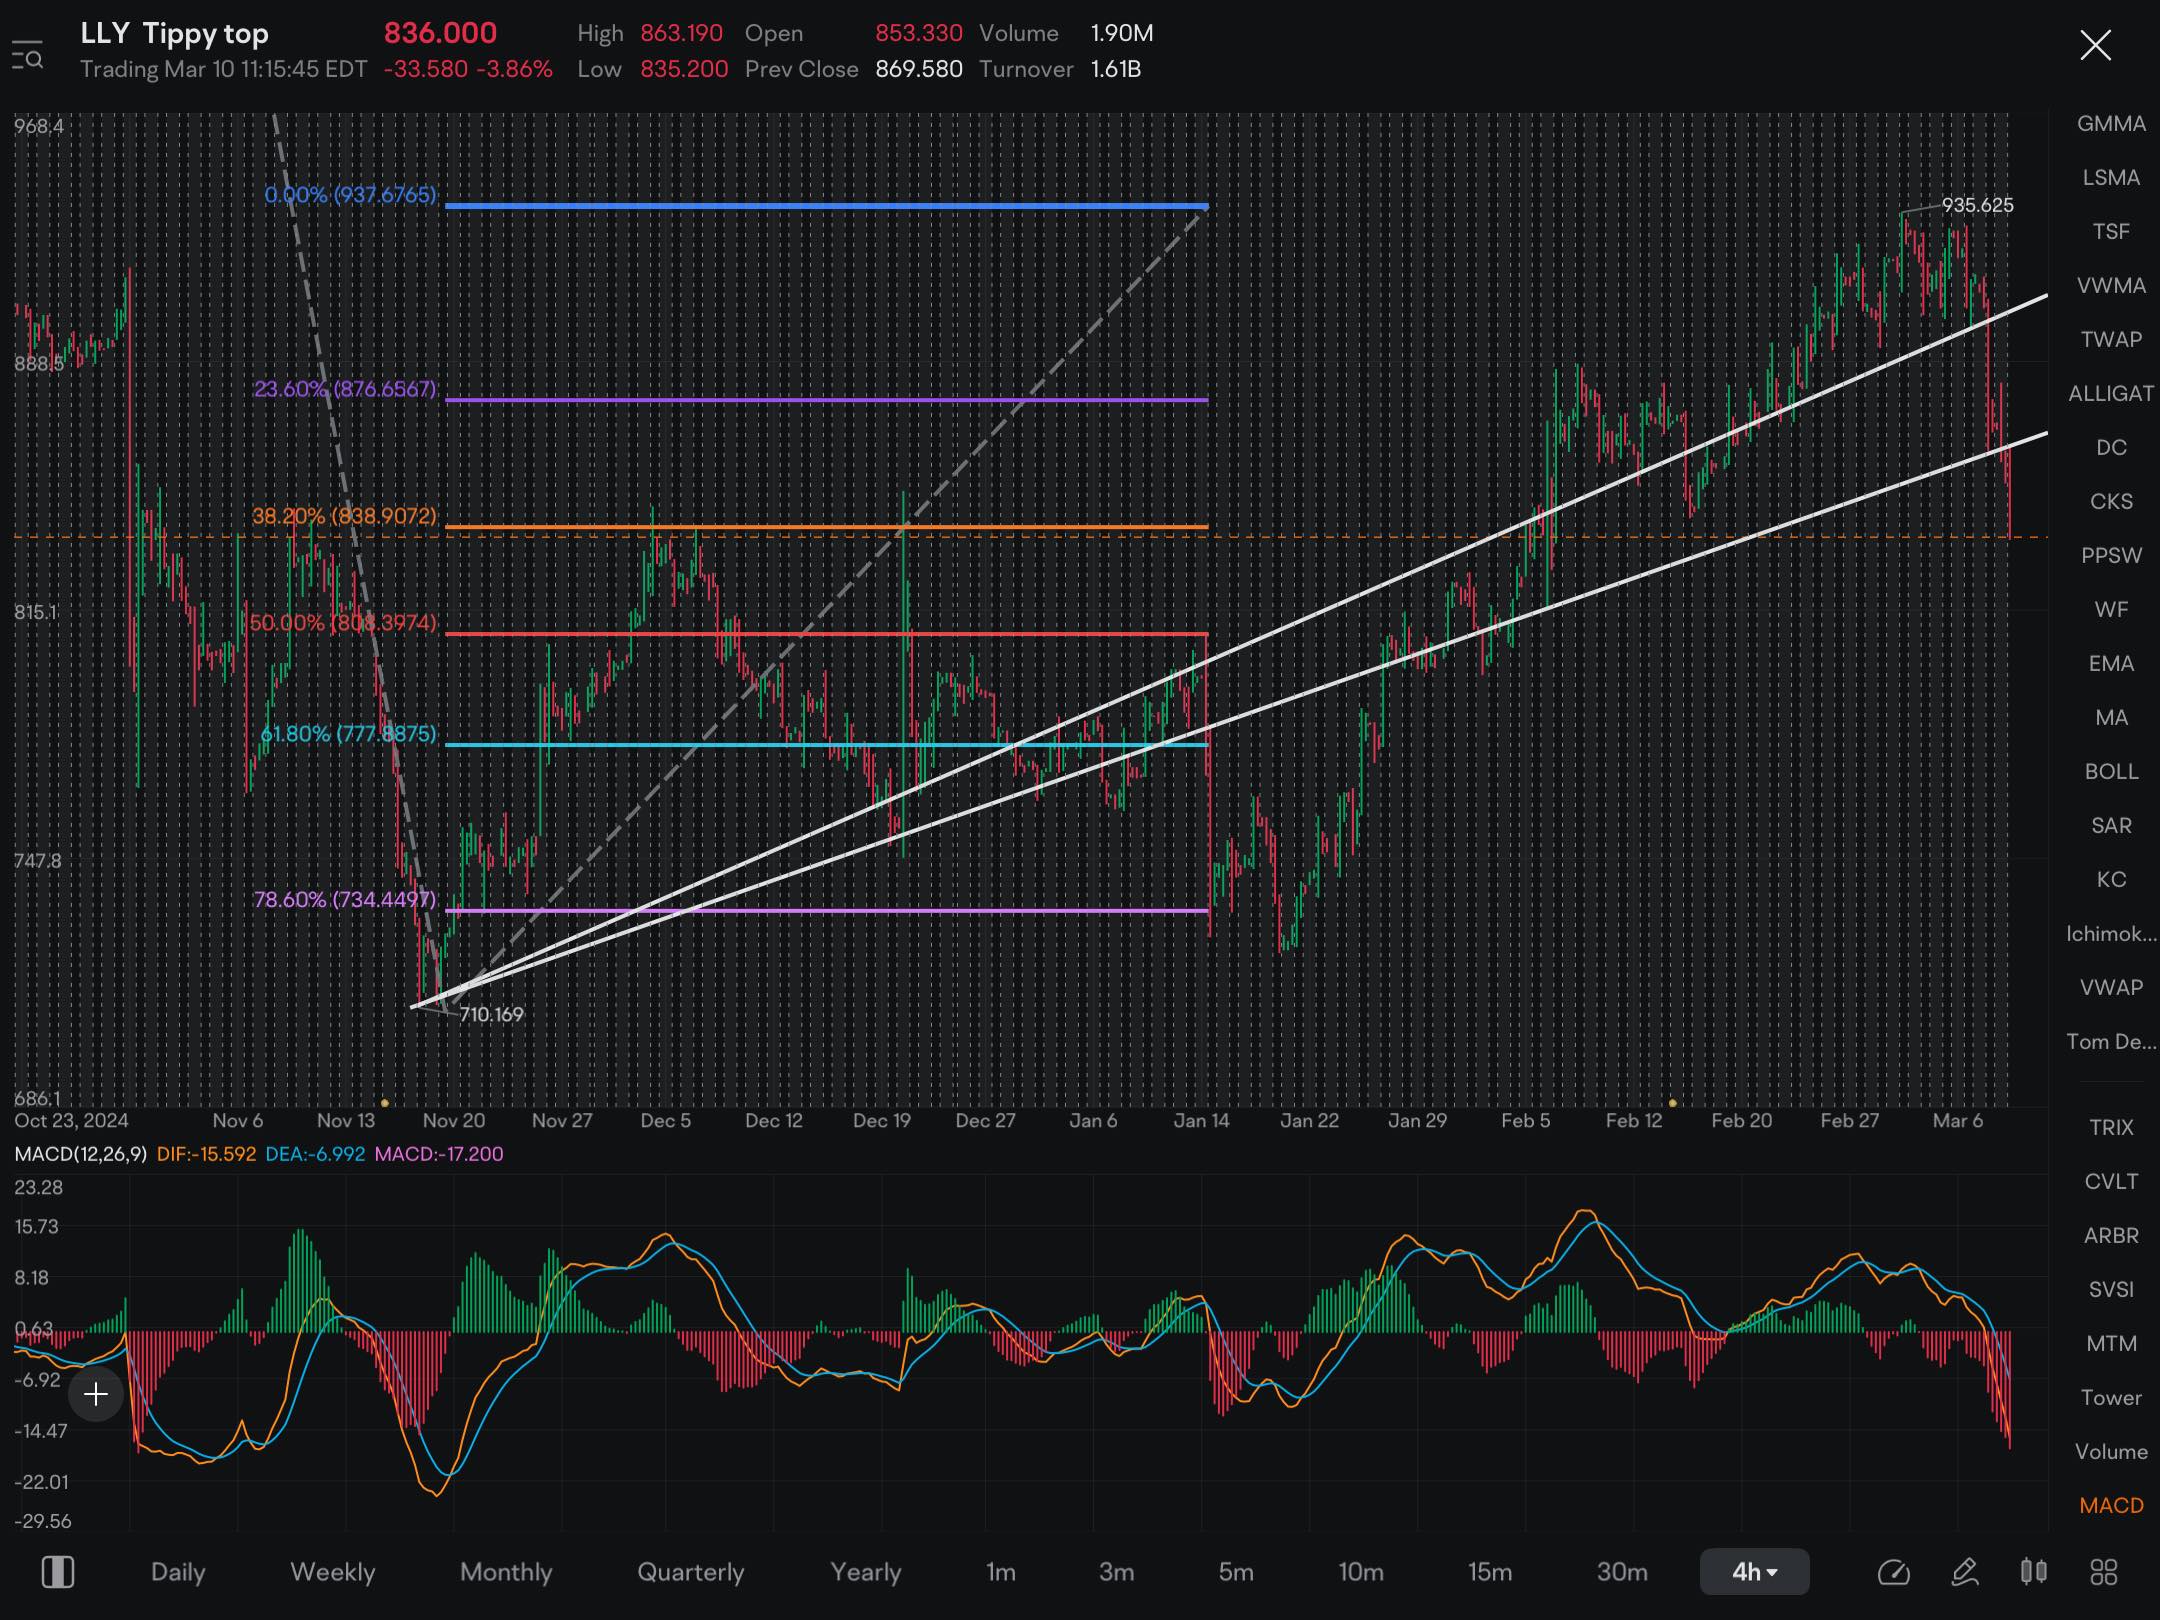Select the SVSI sub-indicator
This screenshot has width=2160, height=1620.
click(2111, 1290)
